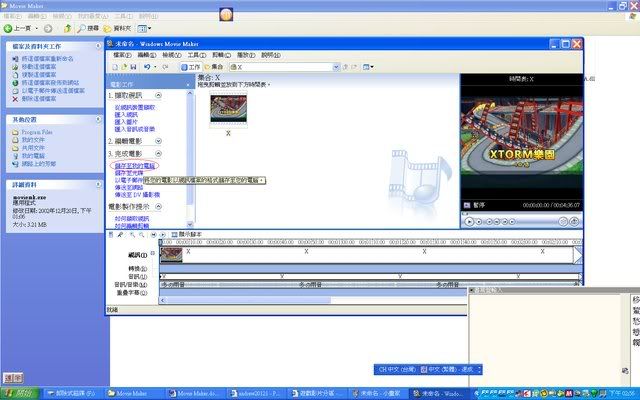Viewport: 640px width, 400px height.
Task: Open the collection dropdown showing X
Action: pyautogui.click(x=283, y=66)
